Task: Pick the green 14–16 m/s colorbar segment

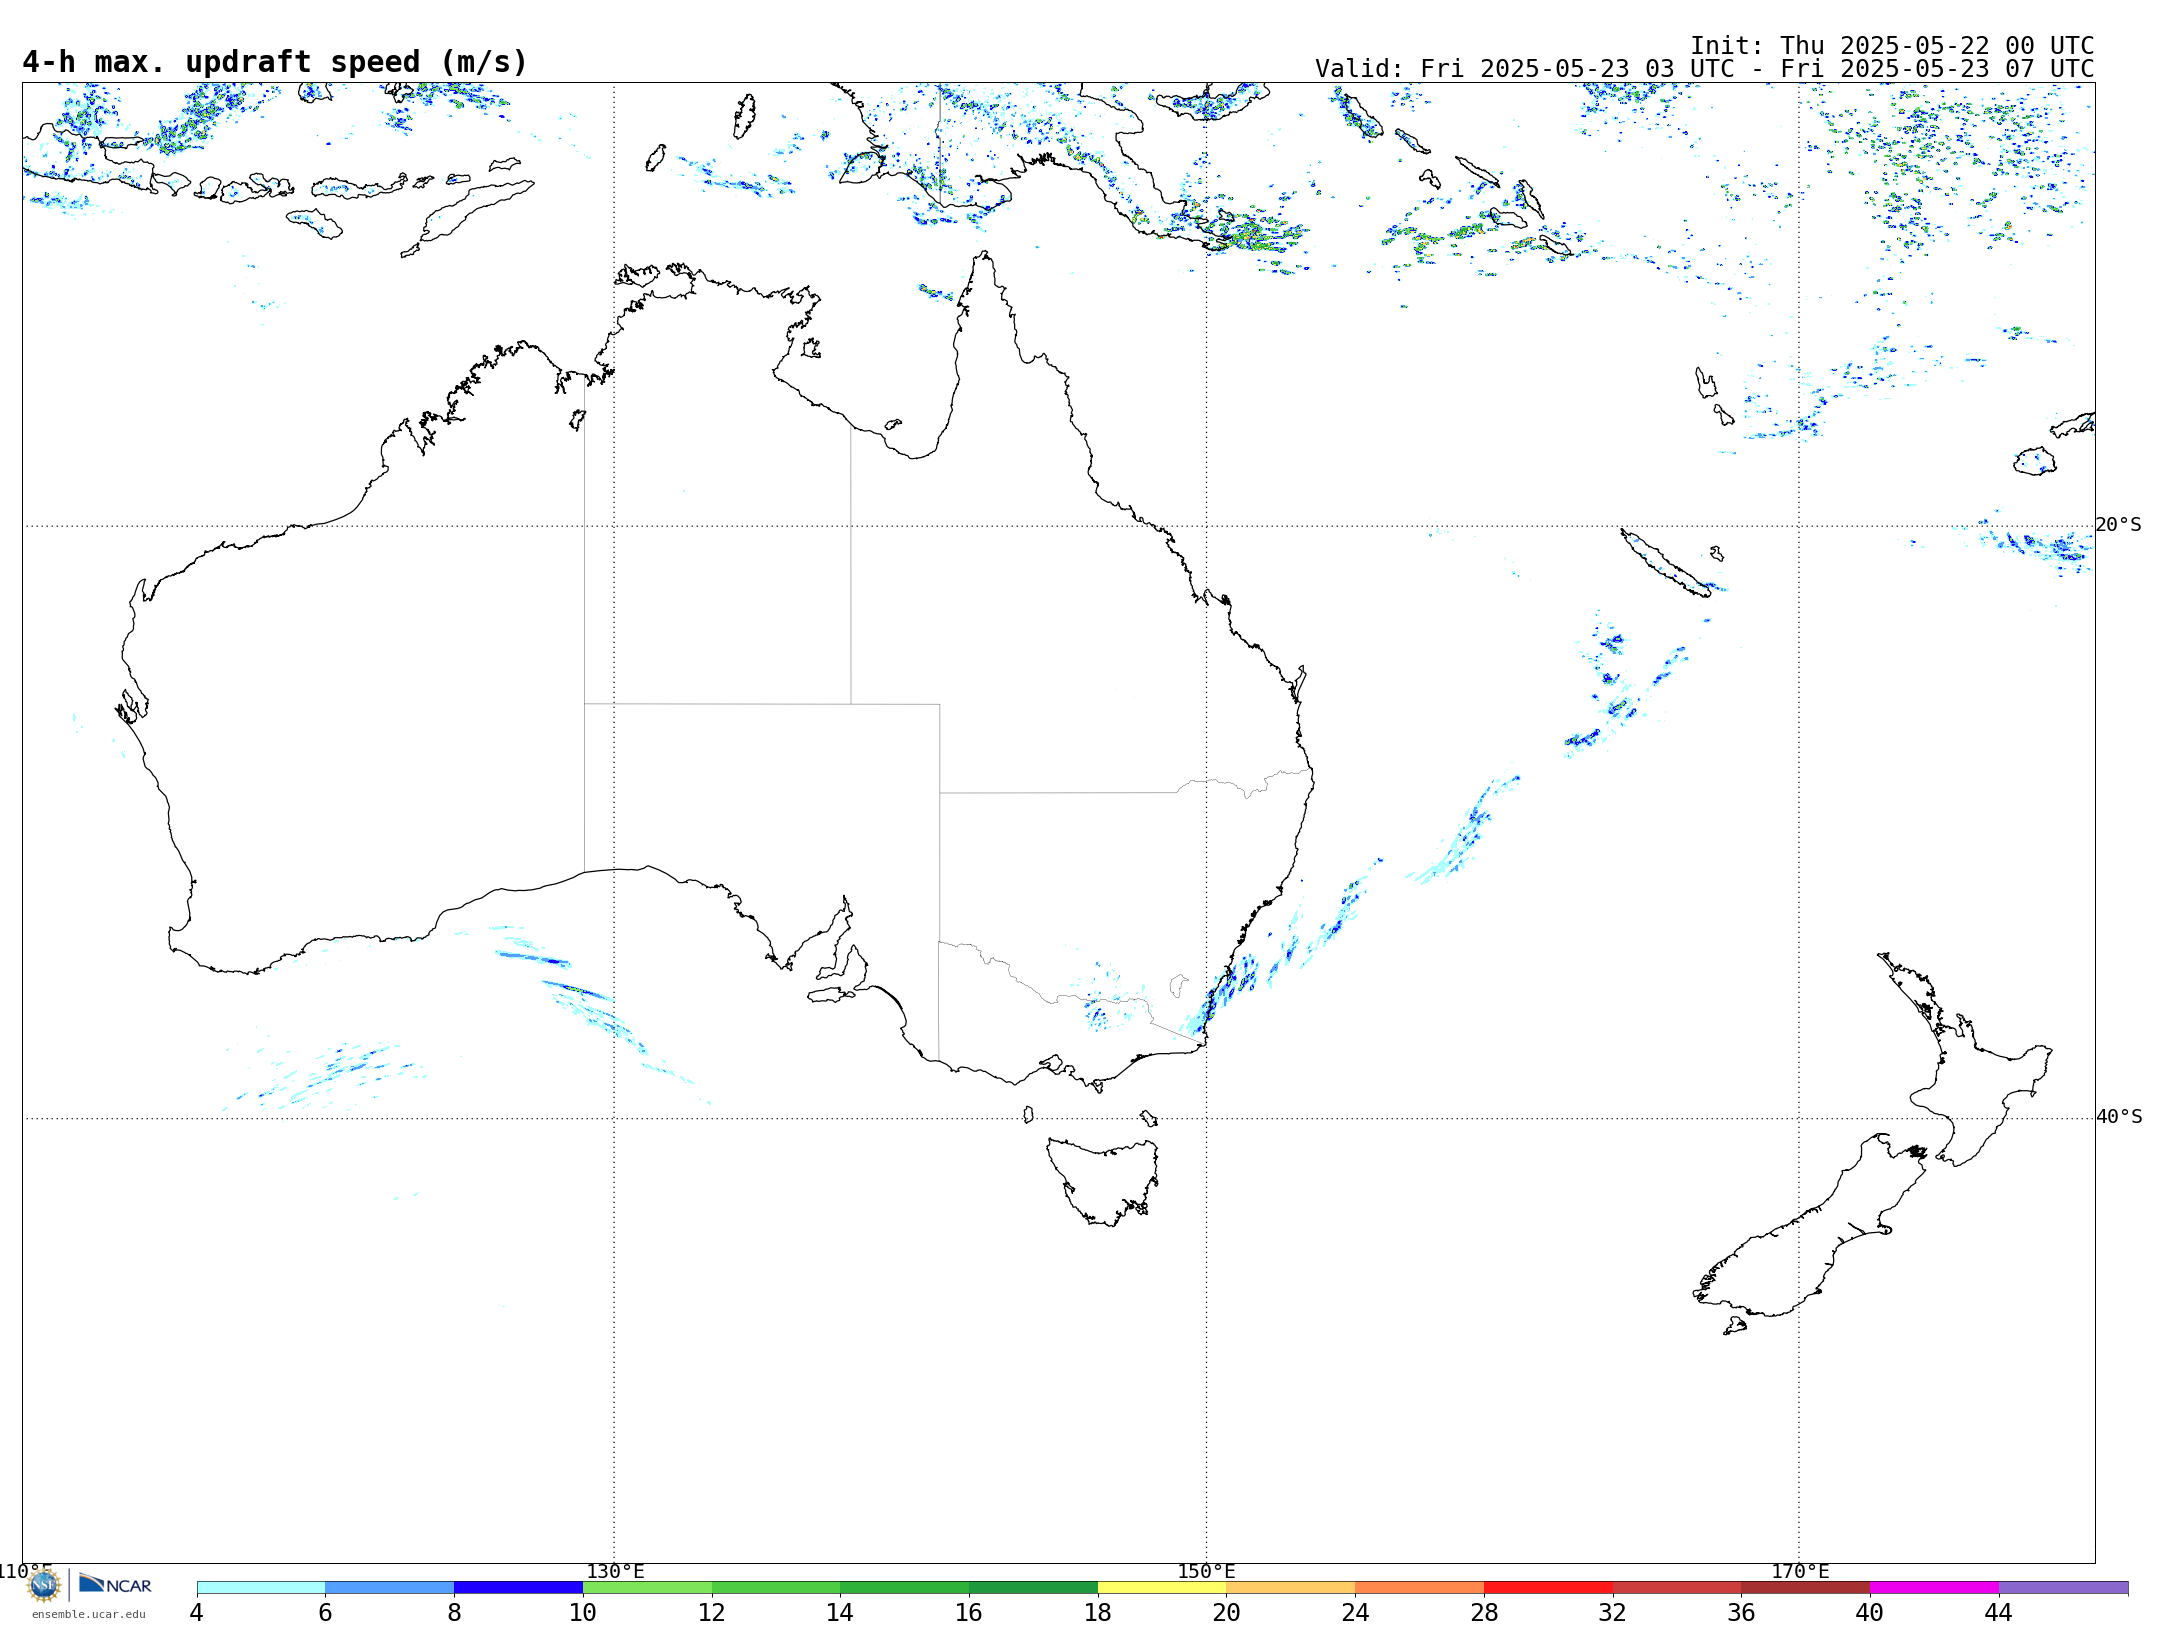Action: point(905,1588)
